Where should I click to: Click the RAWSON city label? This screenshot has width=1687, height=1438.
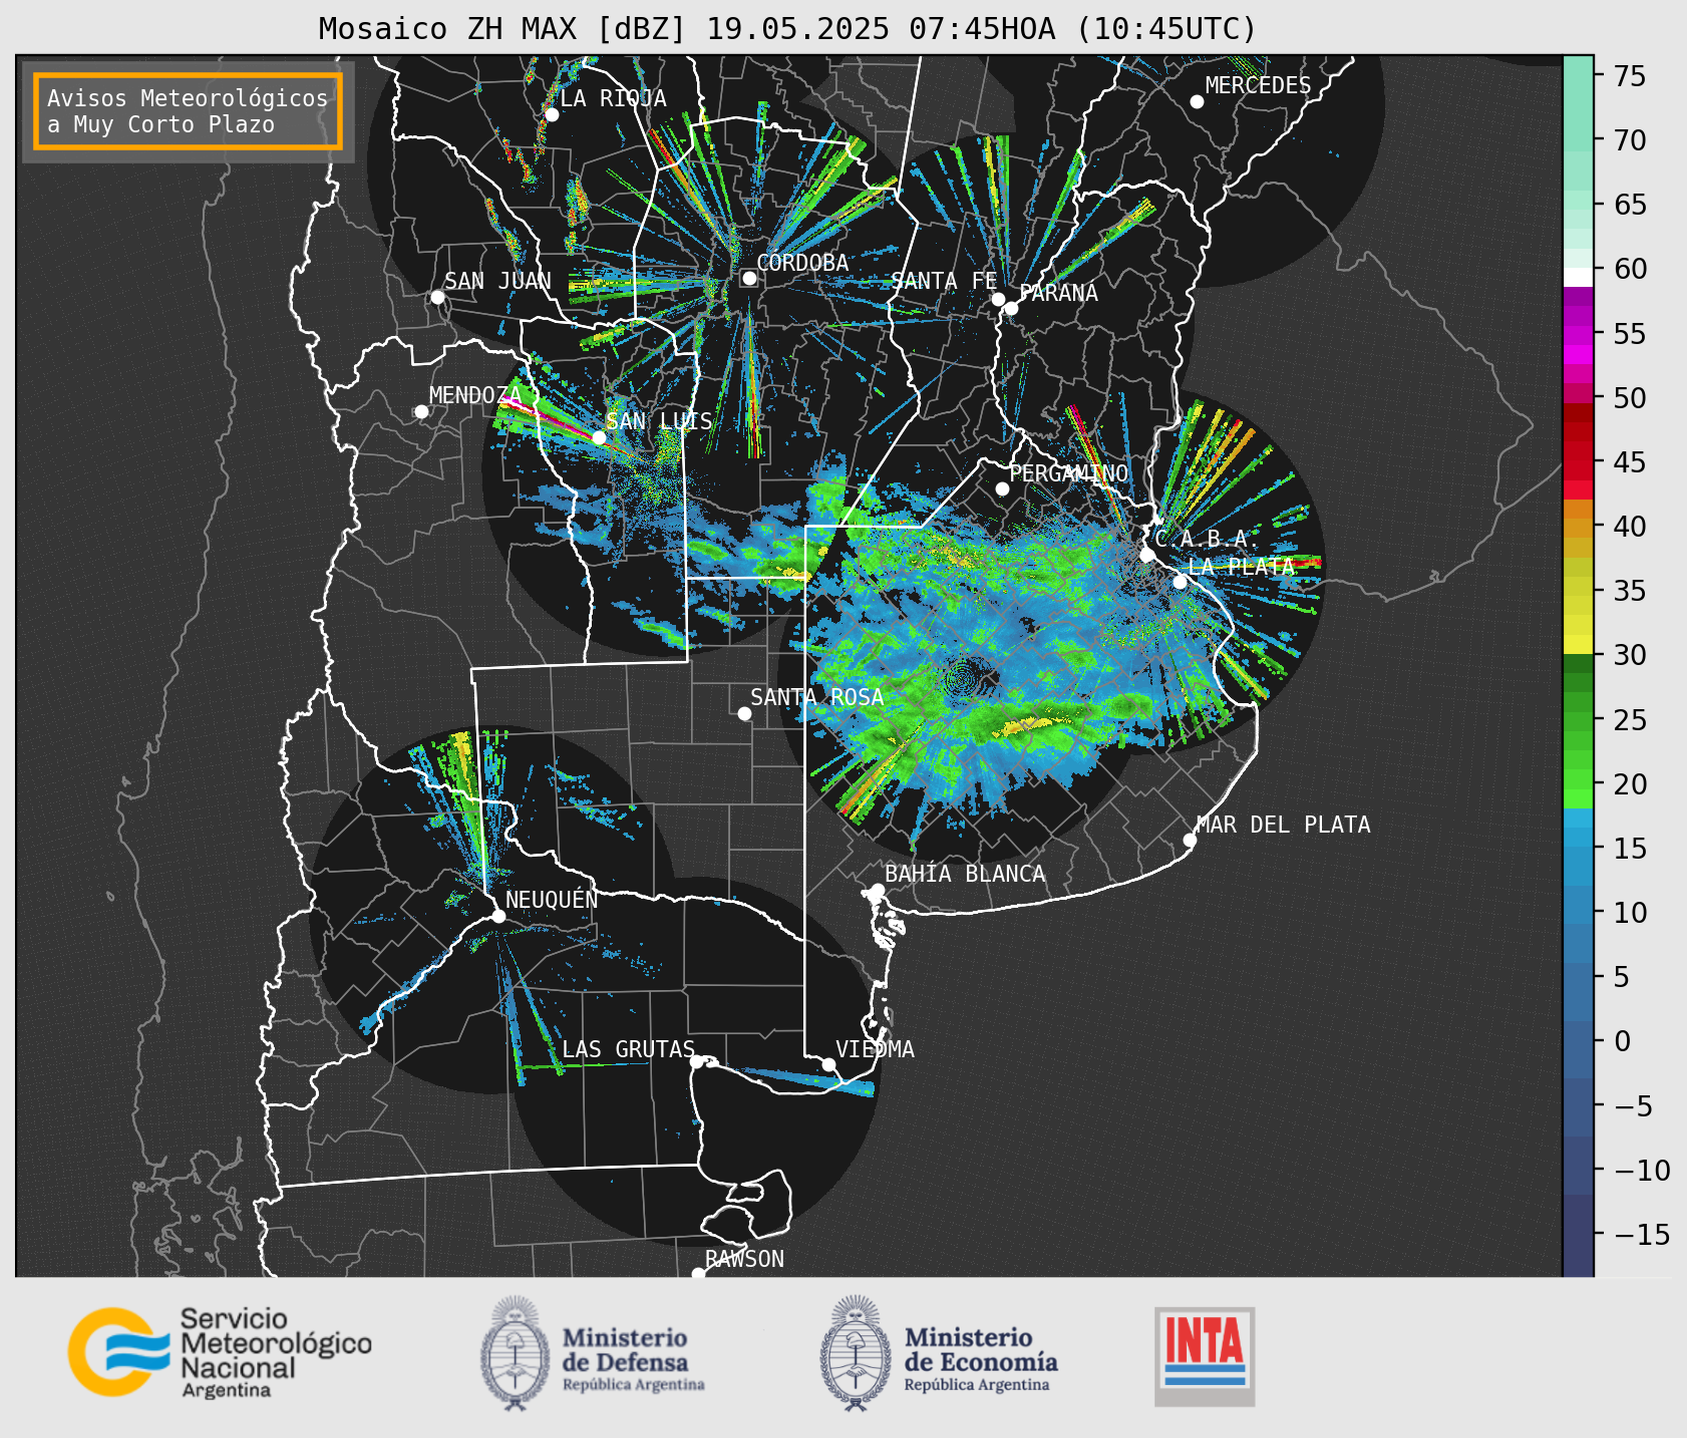[744, 1259]
